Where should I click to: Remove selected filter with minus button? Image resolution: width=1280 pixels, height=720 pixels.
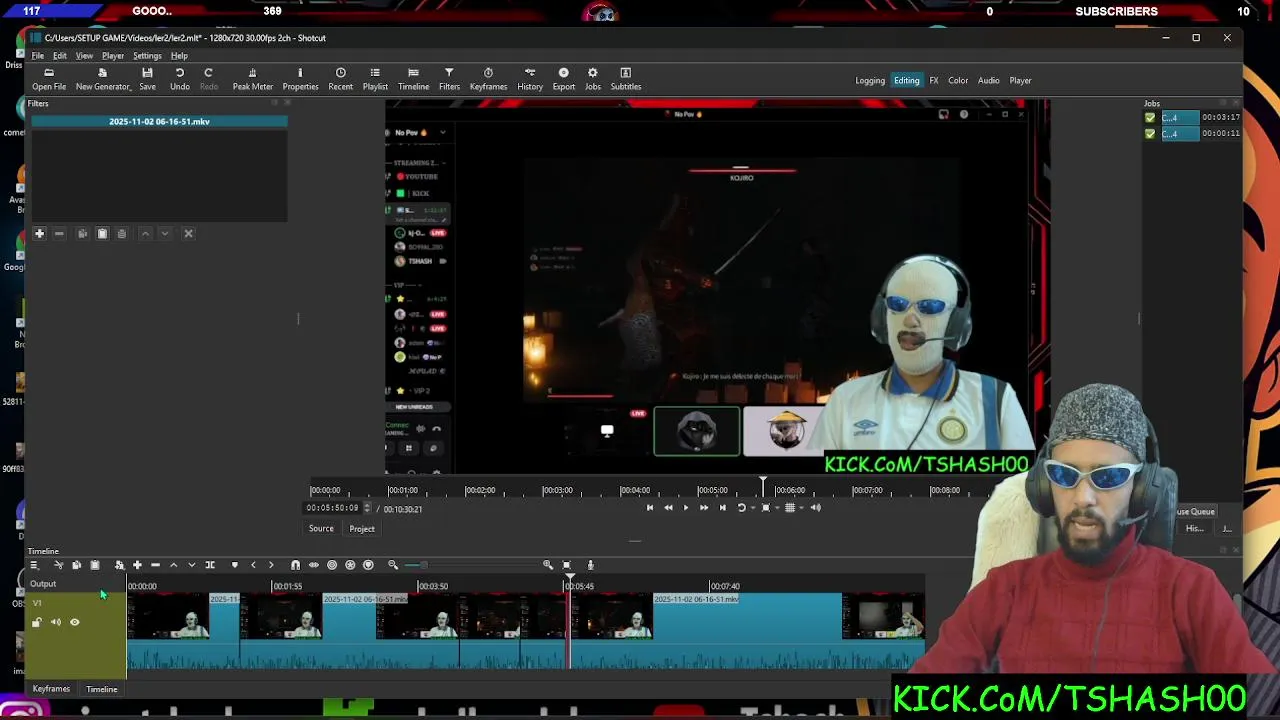click(59, 233)
